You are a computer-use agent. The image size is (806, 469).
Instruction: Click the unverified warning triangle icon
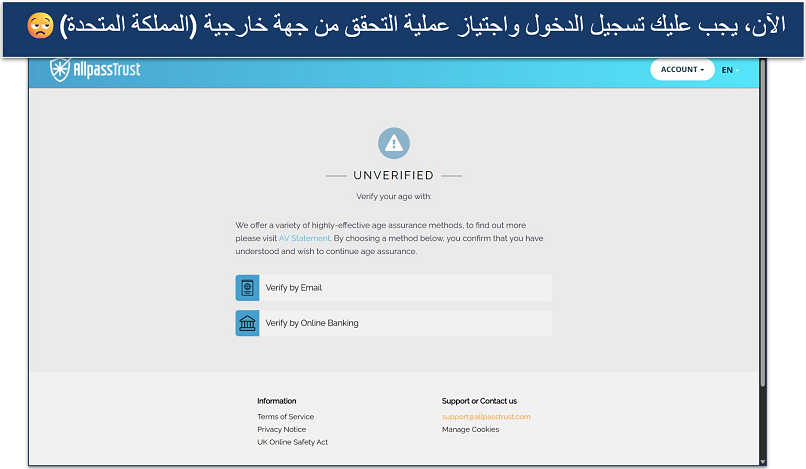tap(394, 143)
